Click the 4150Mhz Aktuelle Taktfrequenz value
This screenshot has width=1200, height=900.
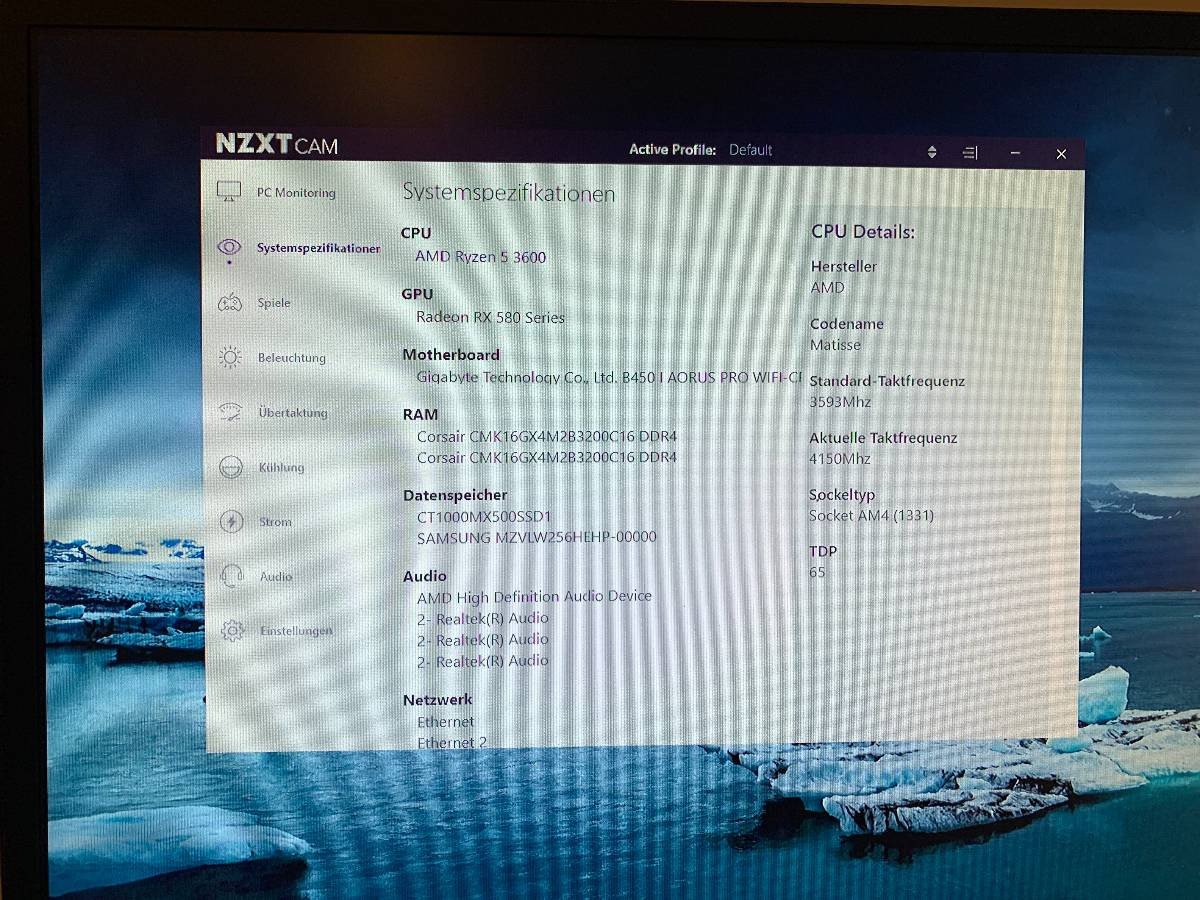pyautogui.click(x=840, y=459)
